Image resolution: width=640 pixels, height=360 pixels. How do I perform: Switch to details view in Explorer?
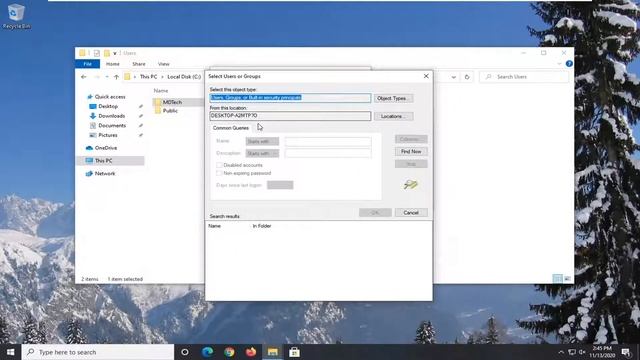(558, 278)
